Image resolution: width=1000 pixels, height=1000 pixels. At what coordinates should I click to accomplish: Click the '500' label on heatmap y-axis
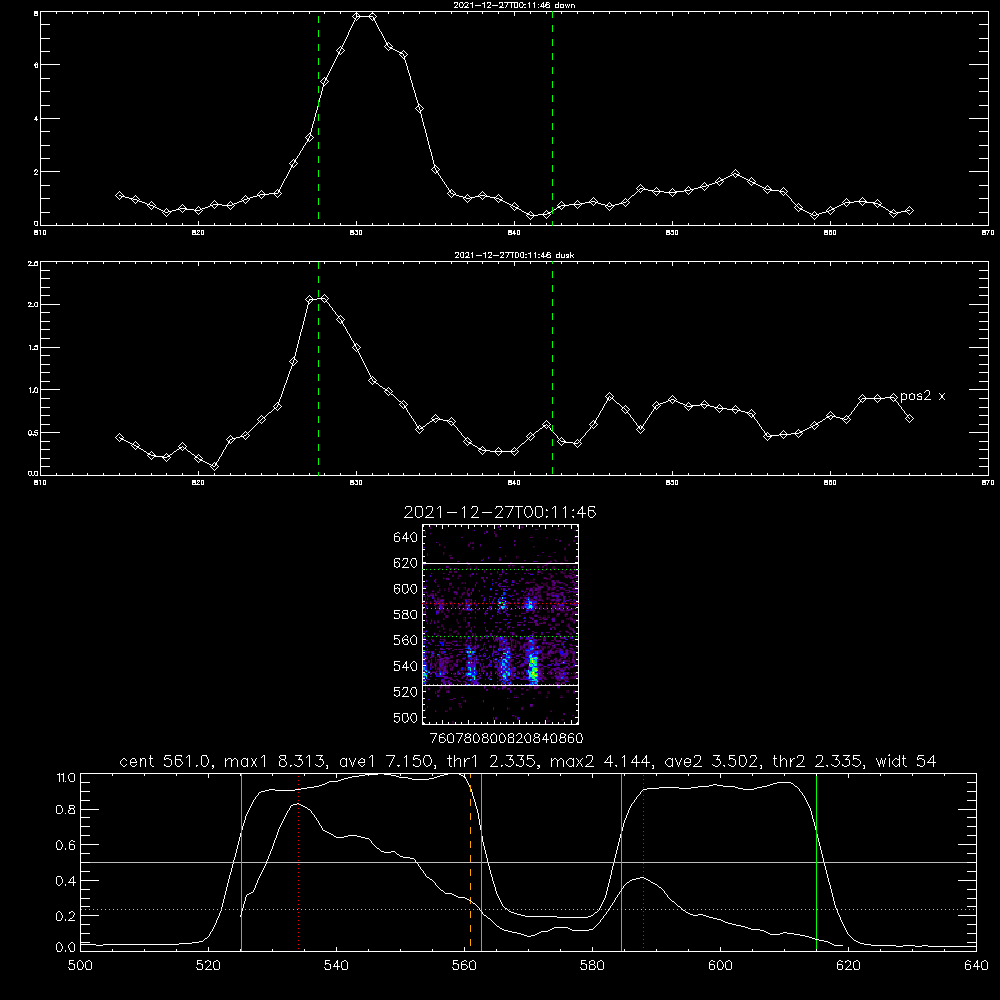406,717
